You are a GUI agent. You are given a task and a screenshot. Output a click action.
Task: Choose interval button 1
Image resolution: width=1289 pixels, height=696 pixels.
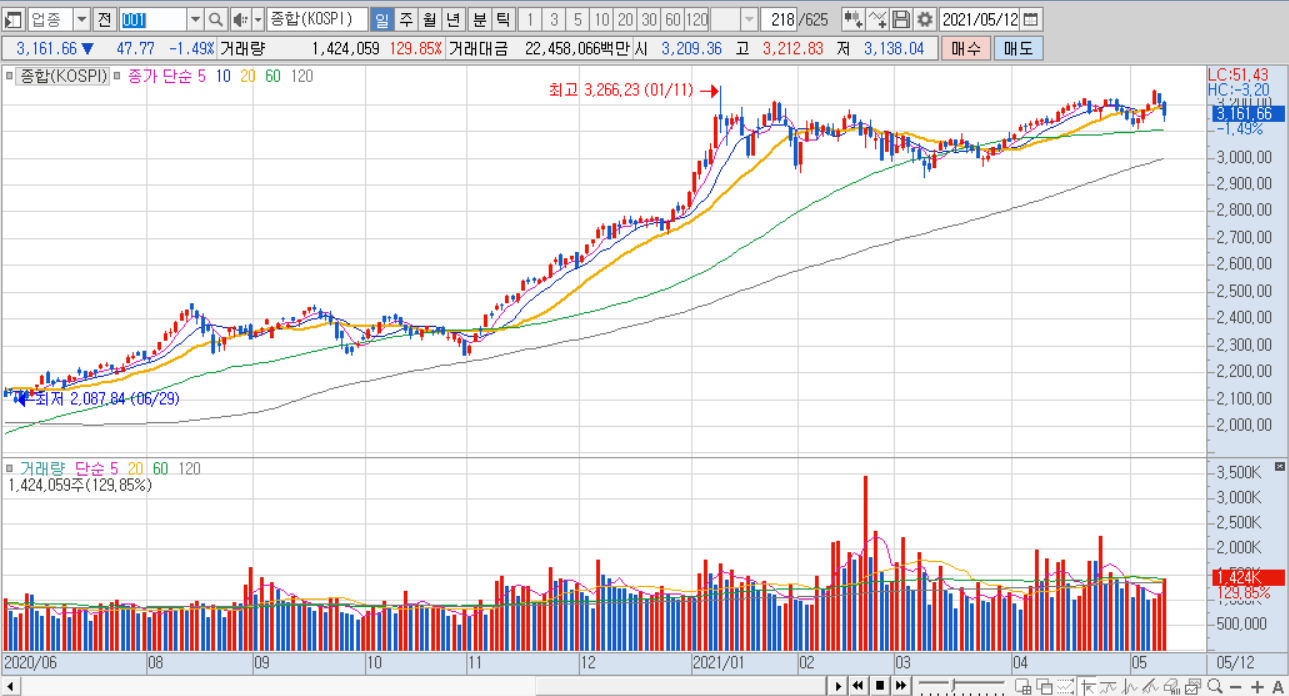coord(529,19)
